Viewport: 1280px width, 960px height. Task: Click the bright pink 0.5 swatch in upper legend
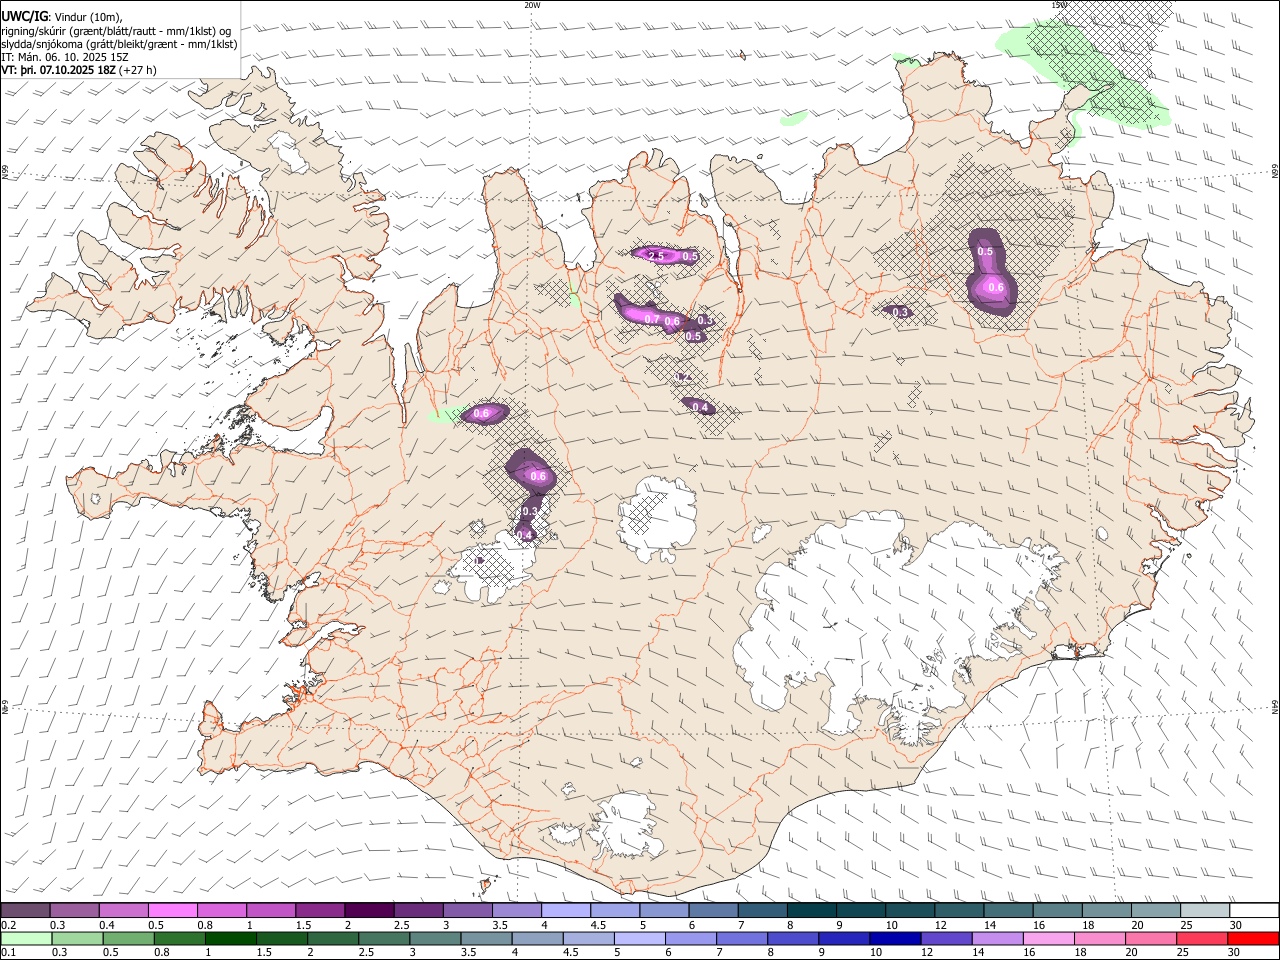[172, 910]
